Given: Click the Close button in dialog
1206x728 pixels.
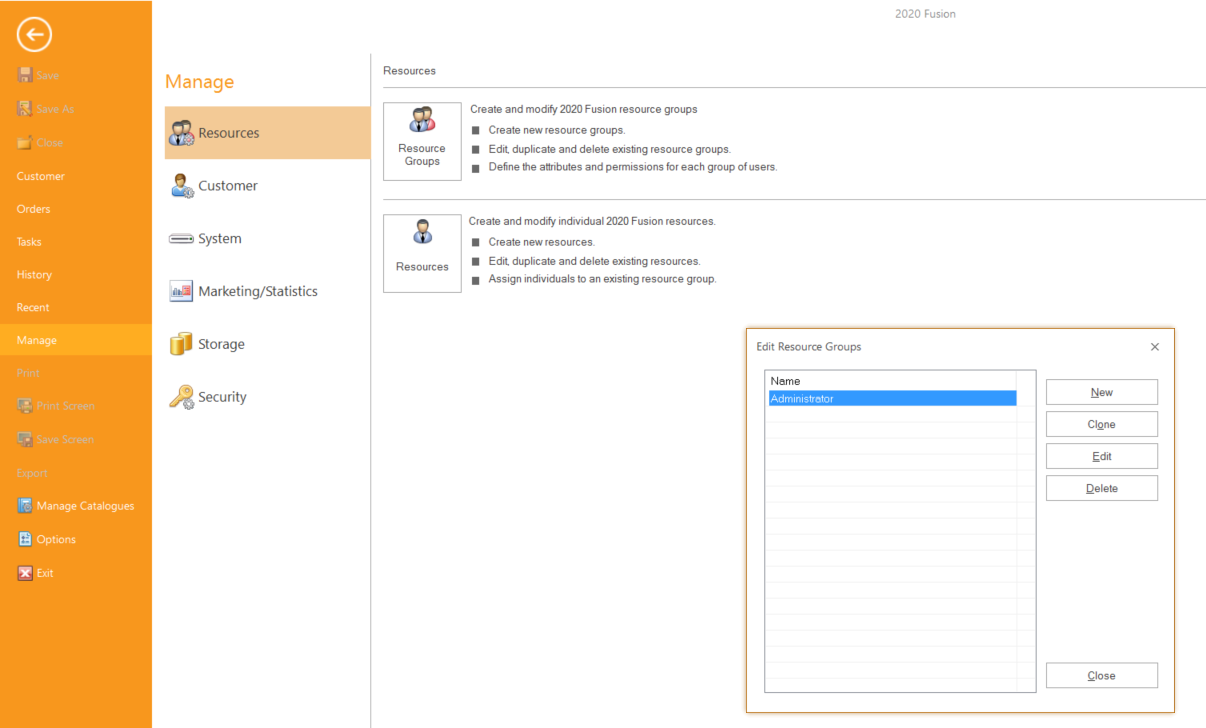Looking at the screenshot, I should click(x=1102, y=676).
